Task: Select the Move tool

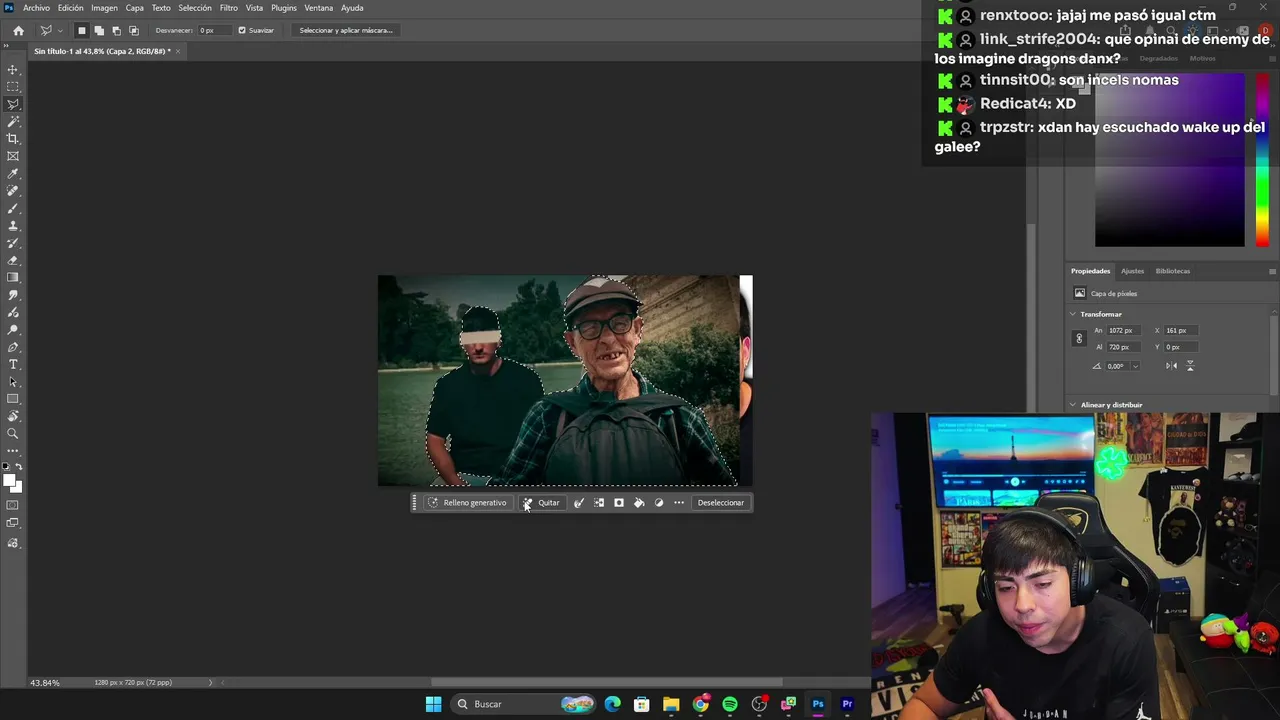Action: tap(13, 70)
